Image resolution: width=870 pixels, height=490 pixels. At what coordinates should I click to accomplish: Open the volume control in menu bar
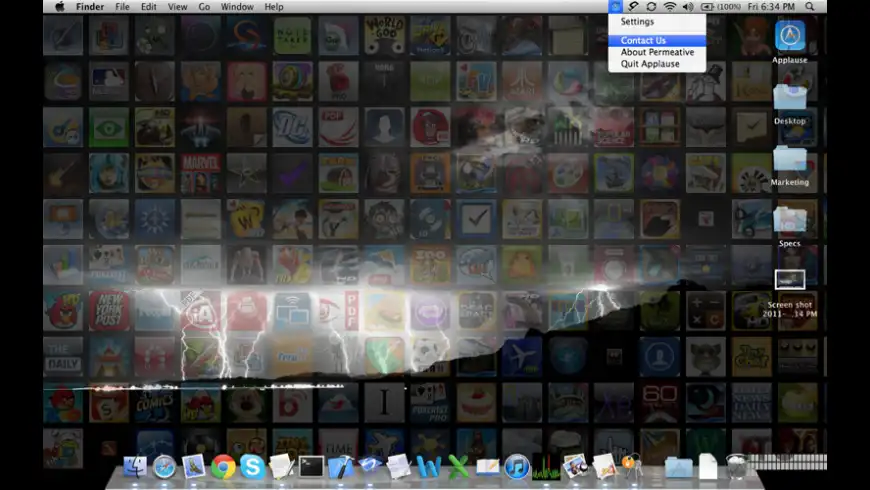(x=688, y=7)
